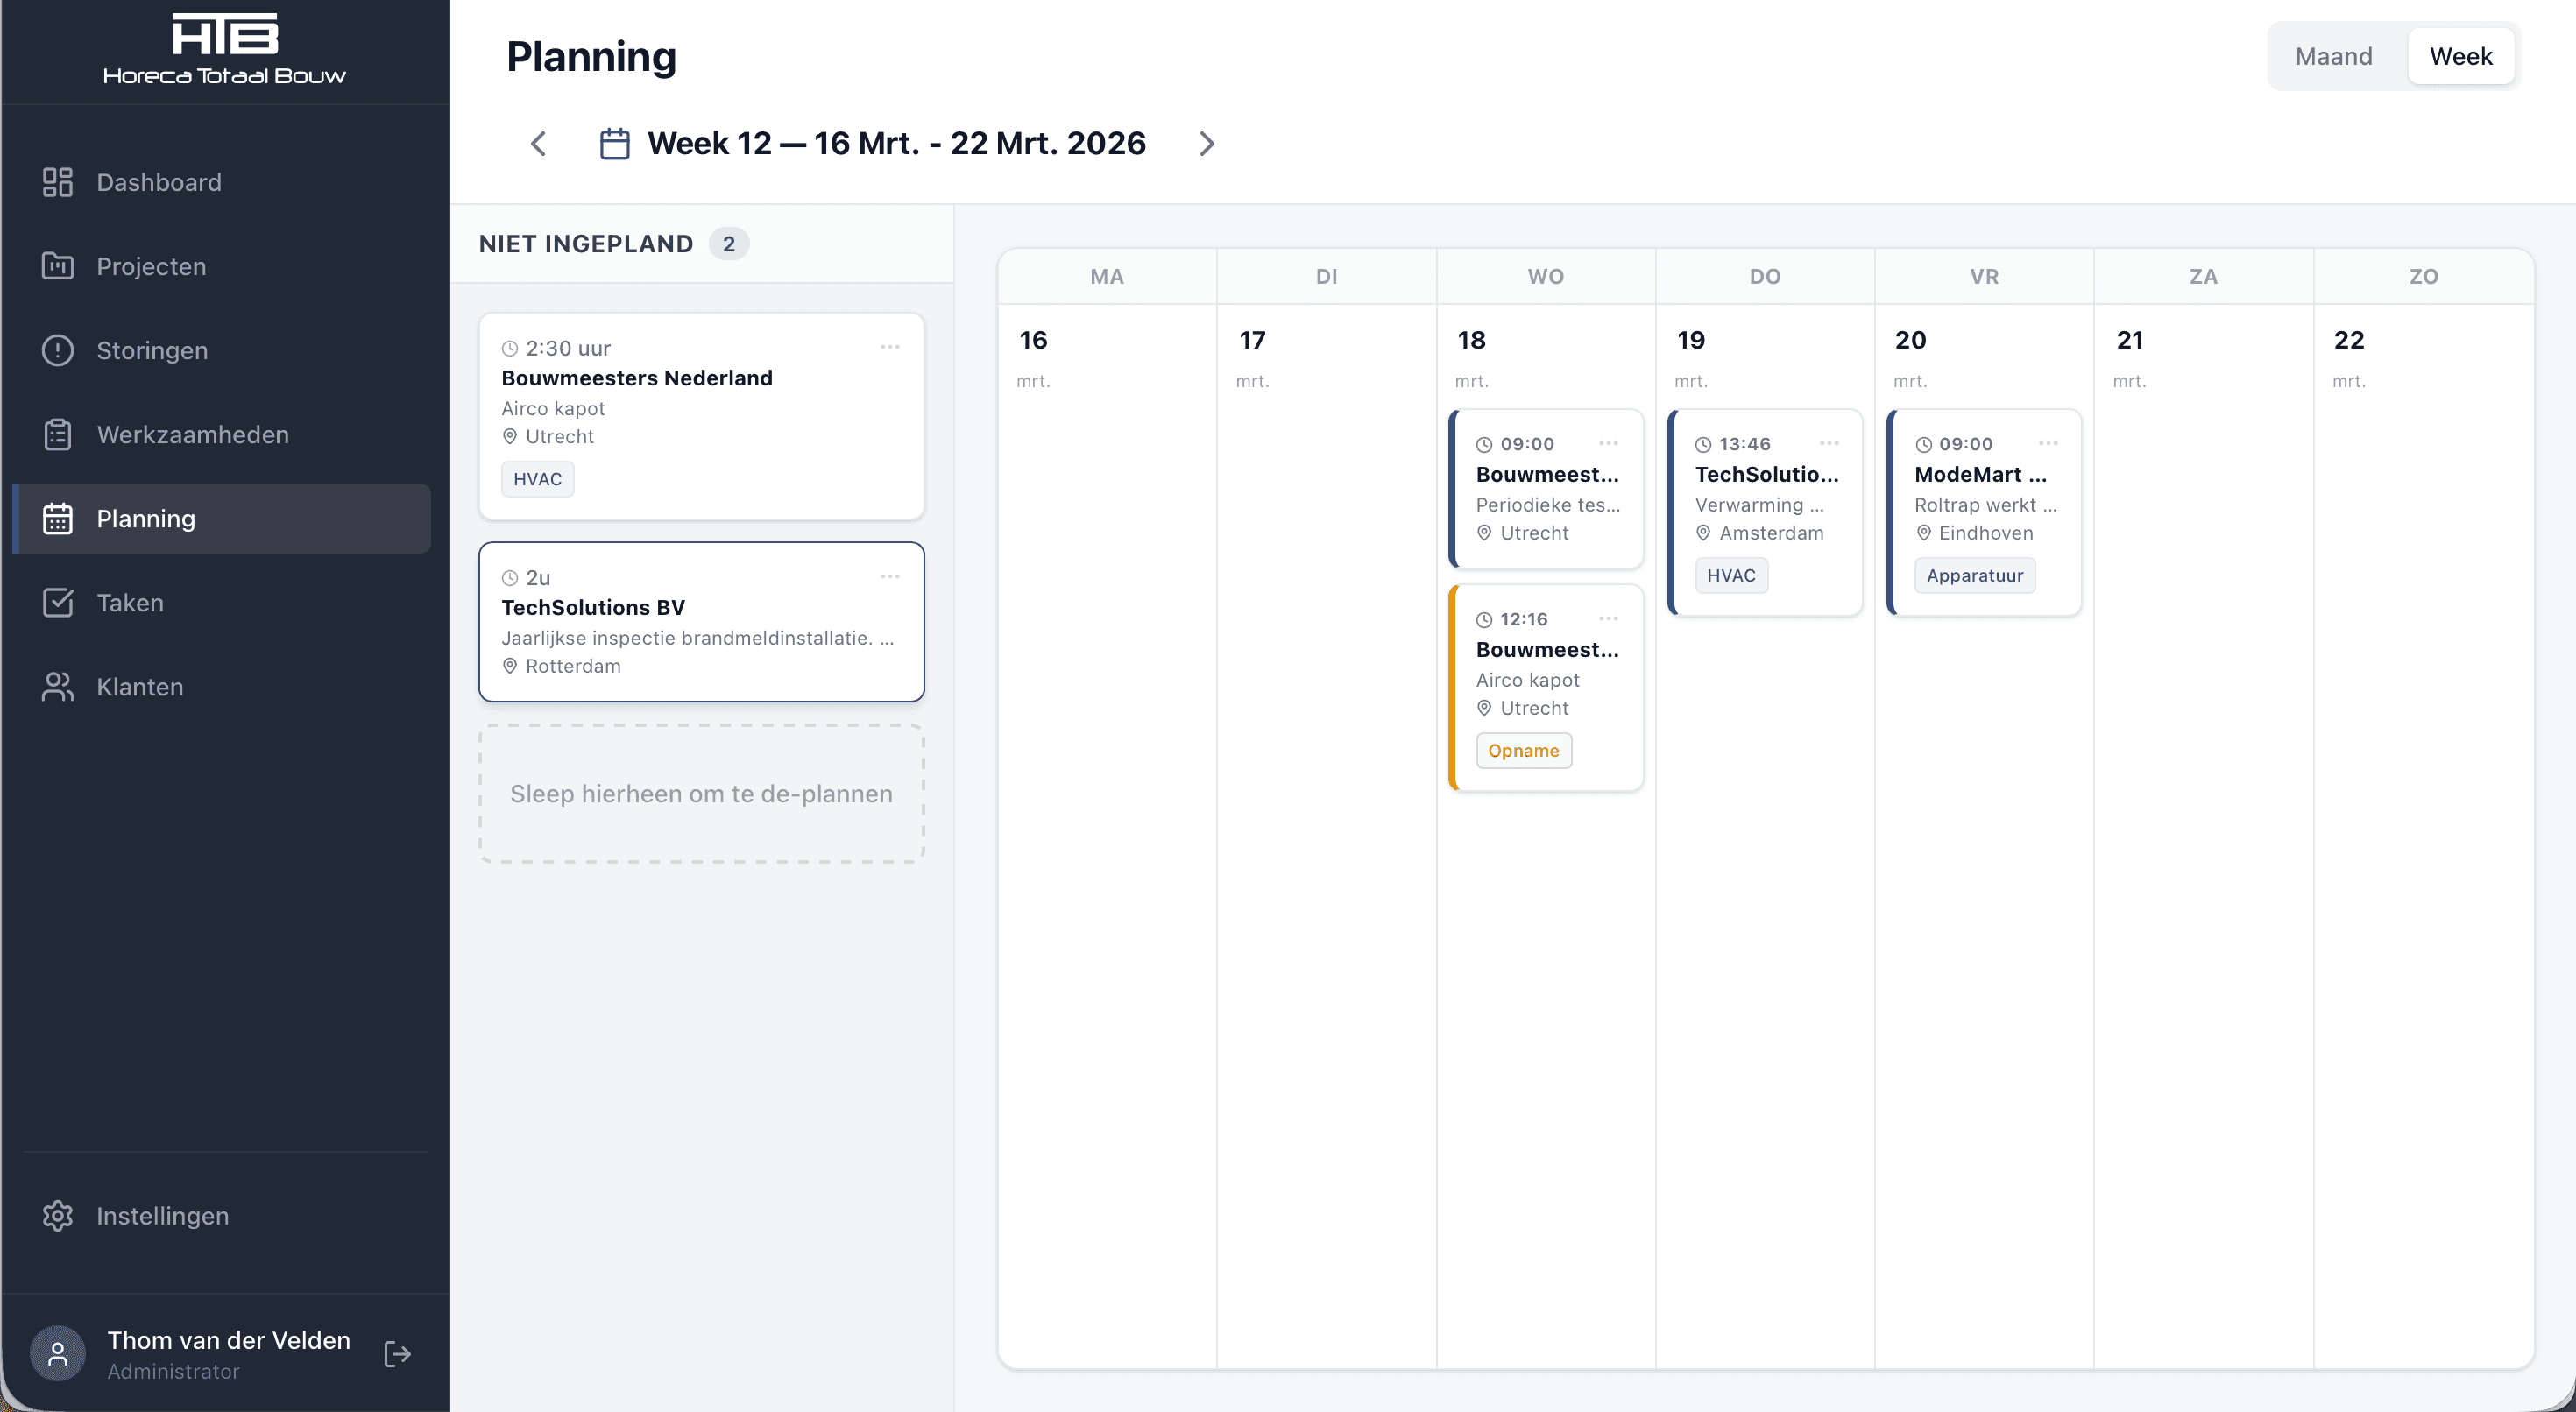This screenshot has height=1412, width=2576.
Task: Select the Week view toggle
Action: pos(2460,56)
